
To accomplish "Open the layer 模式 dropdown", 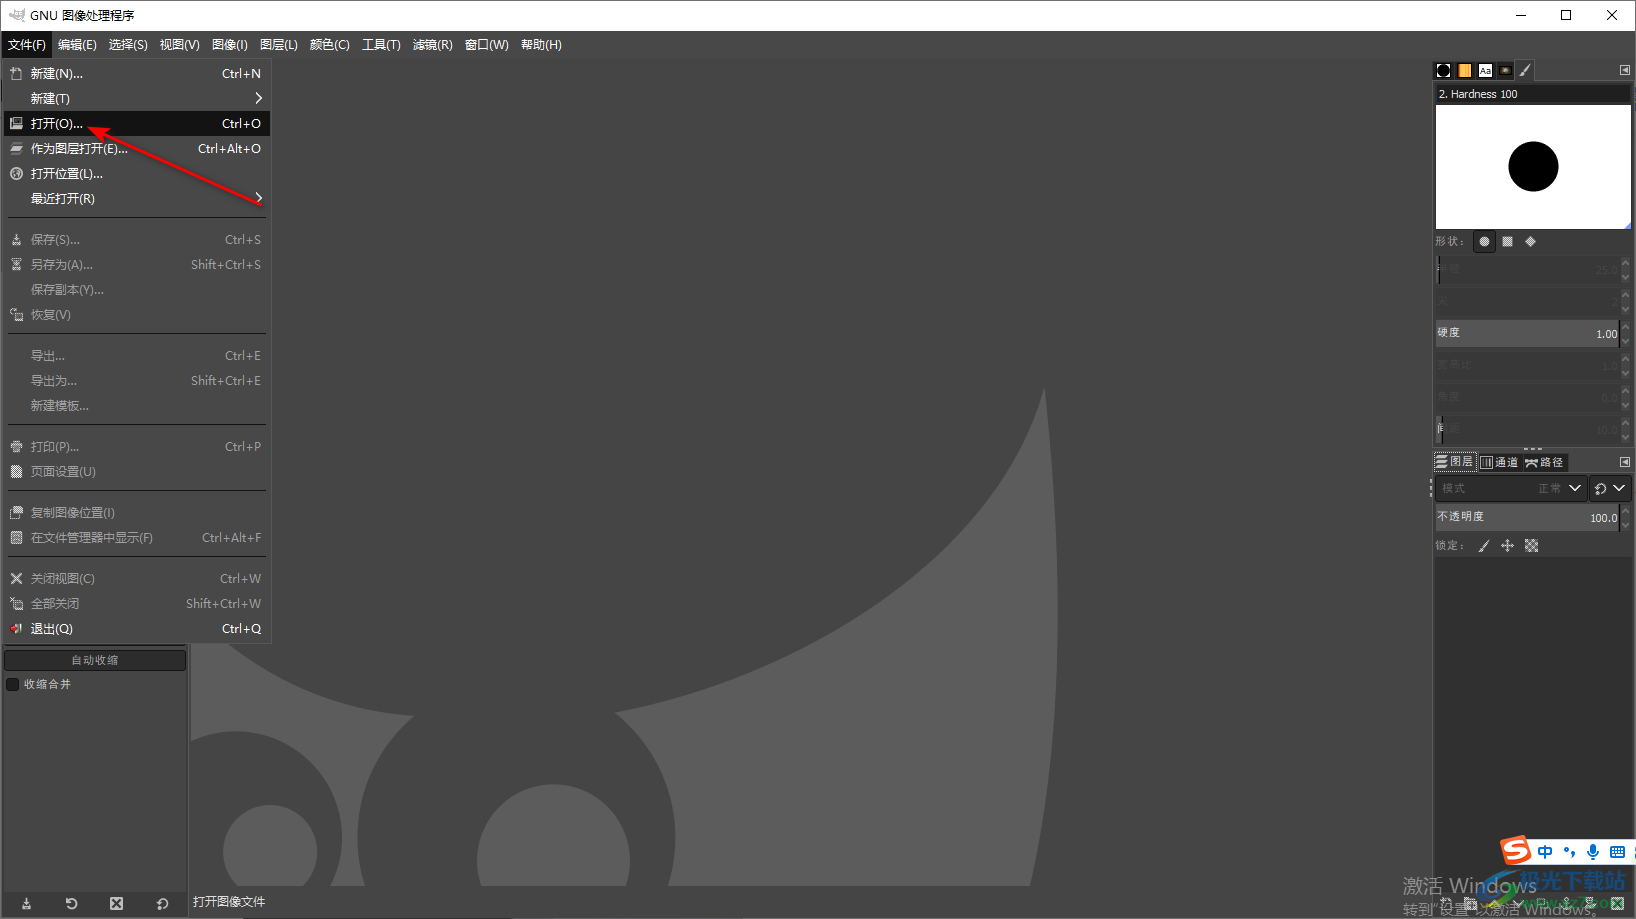I will 1511,488.
